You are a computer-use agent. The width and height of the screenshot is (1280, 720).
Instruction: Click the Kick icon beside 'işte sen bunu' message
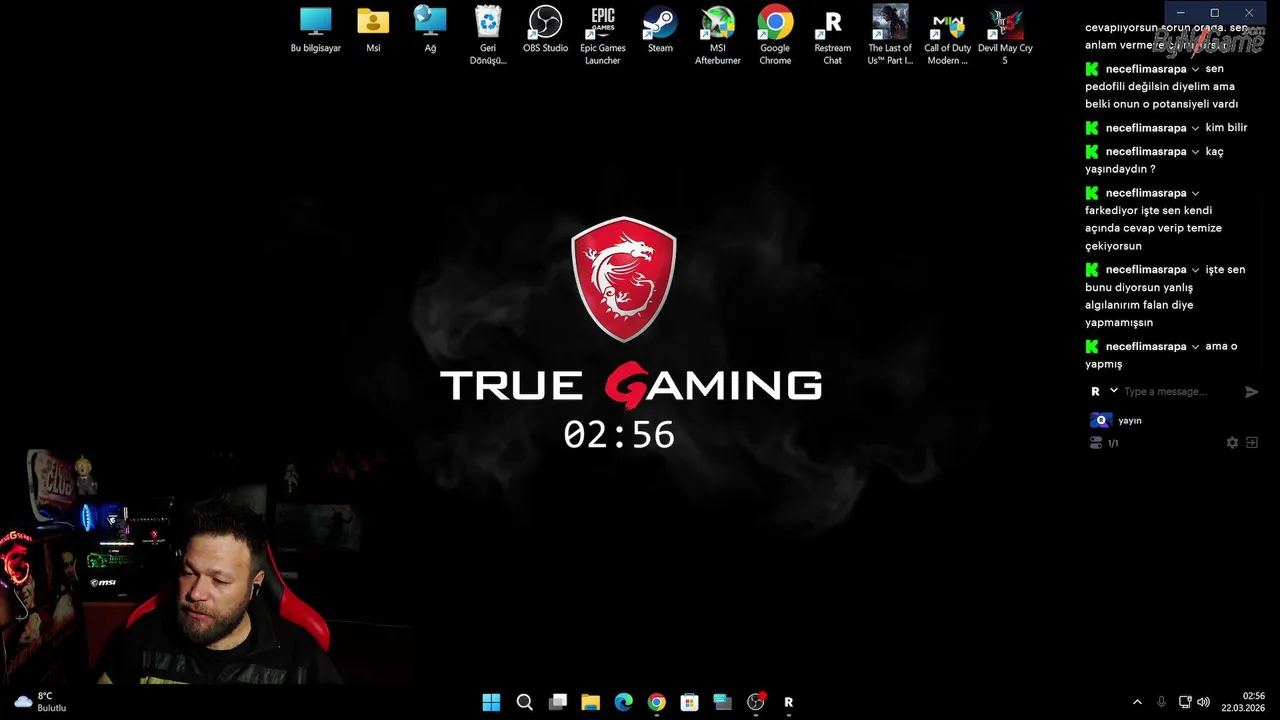click(x=1092, y=269)
